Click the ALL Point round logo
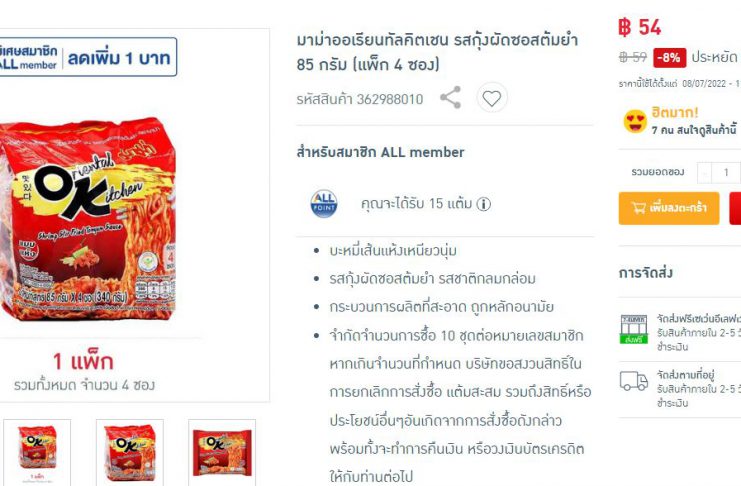Screen dimensions: 741x486 coord(324,204)
